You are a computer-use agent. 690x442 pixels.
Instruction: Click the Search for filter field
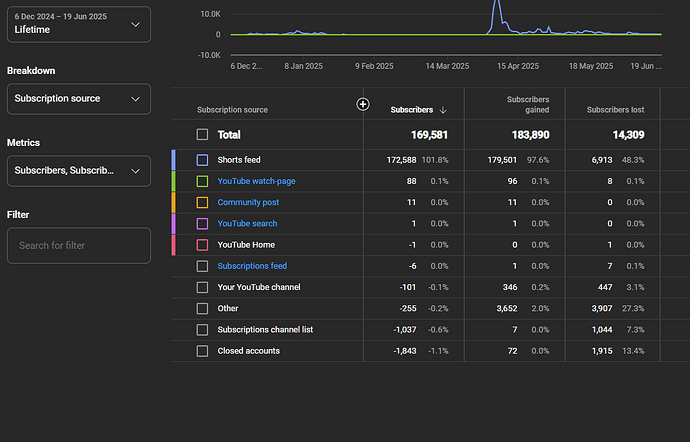click(x=79, y=245)
